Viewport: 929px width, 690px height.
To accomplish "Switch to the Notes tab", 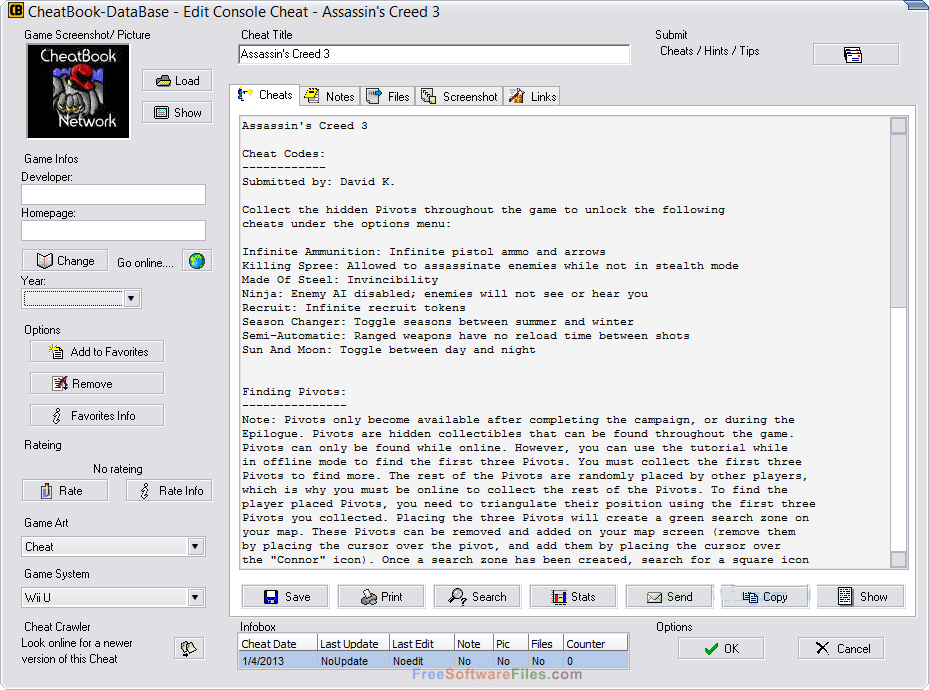I will tap(329, 97).
